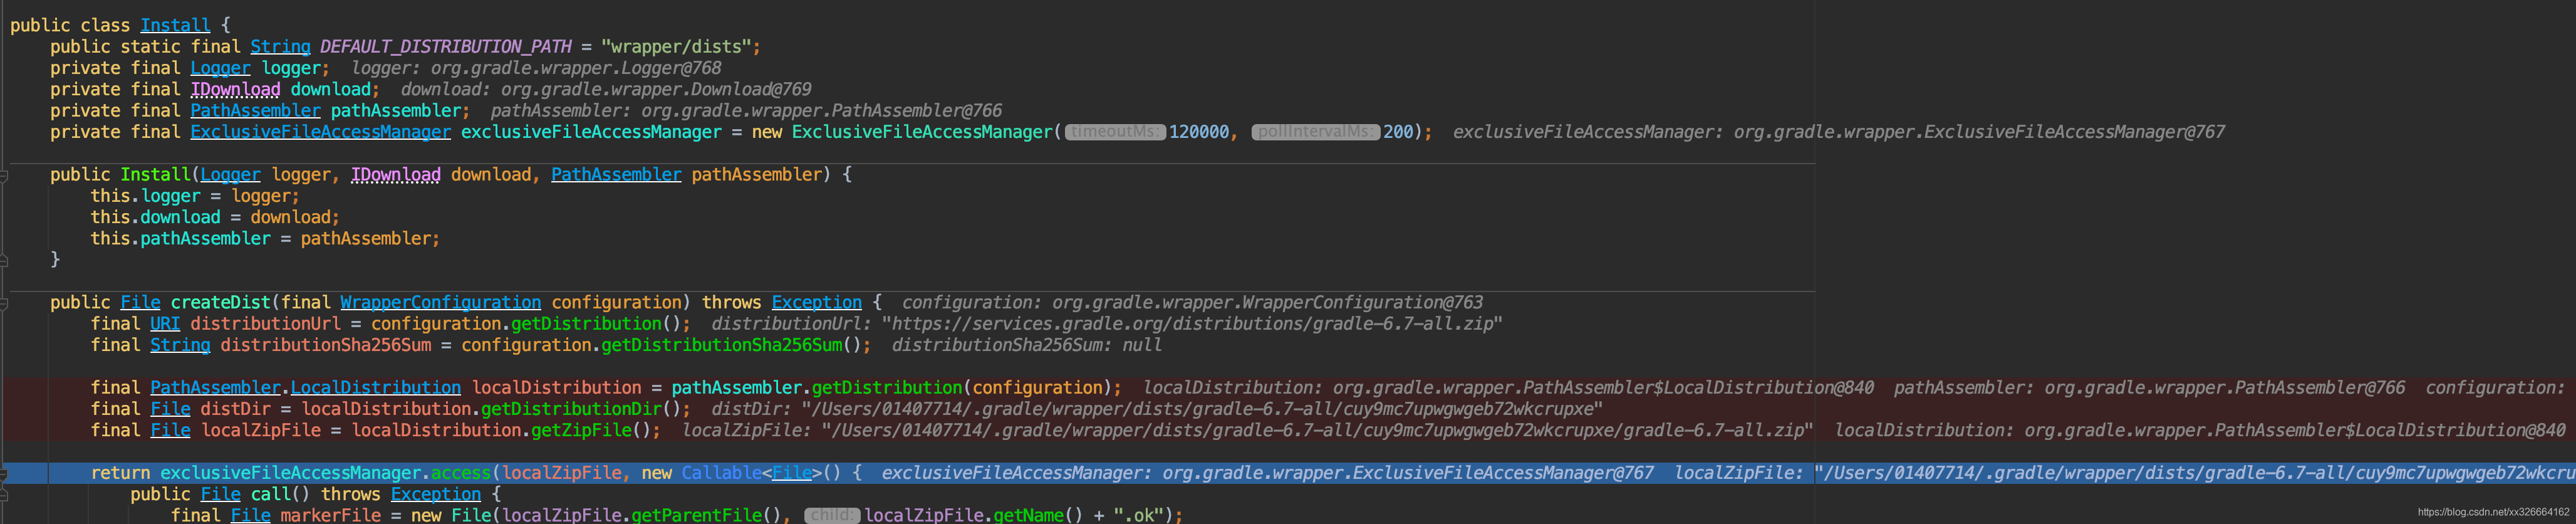Click the access method call on the return line
This screenshot has width=2576, height=524.
461,473
